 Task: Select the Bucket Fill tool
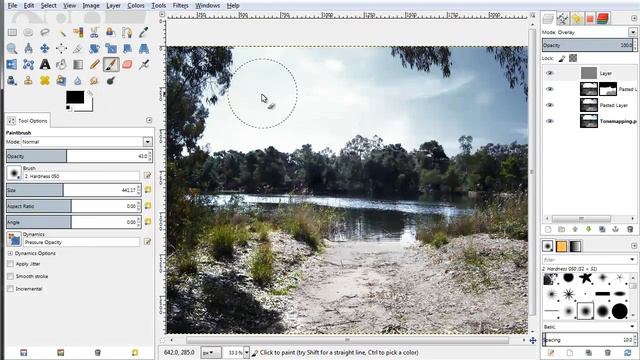(x=62, y=64)
